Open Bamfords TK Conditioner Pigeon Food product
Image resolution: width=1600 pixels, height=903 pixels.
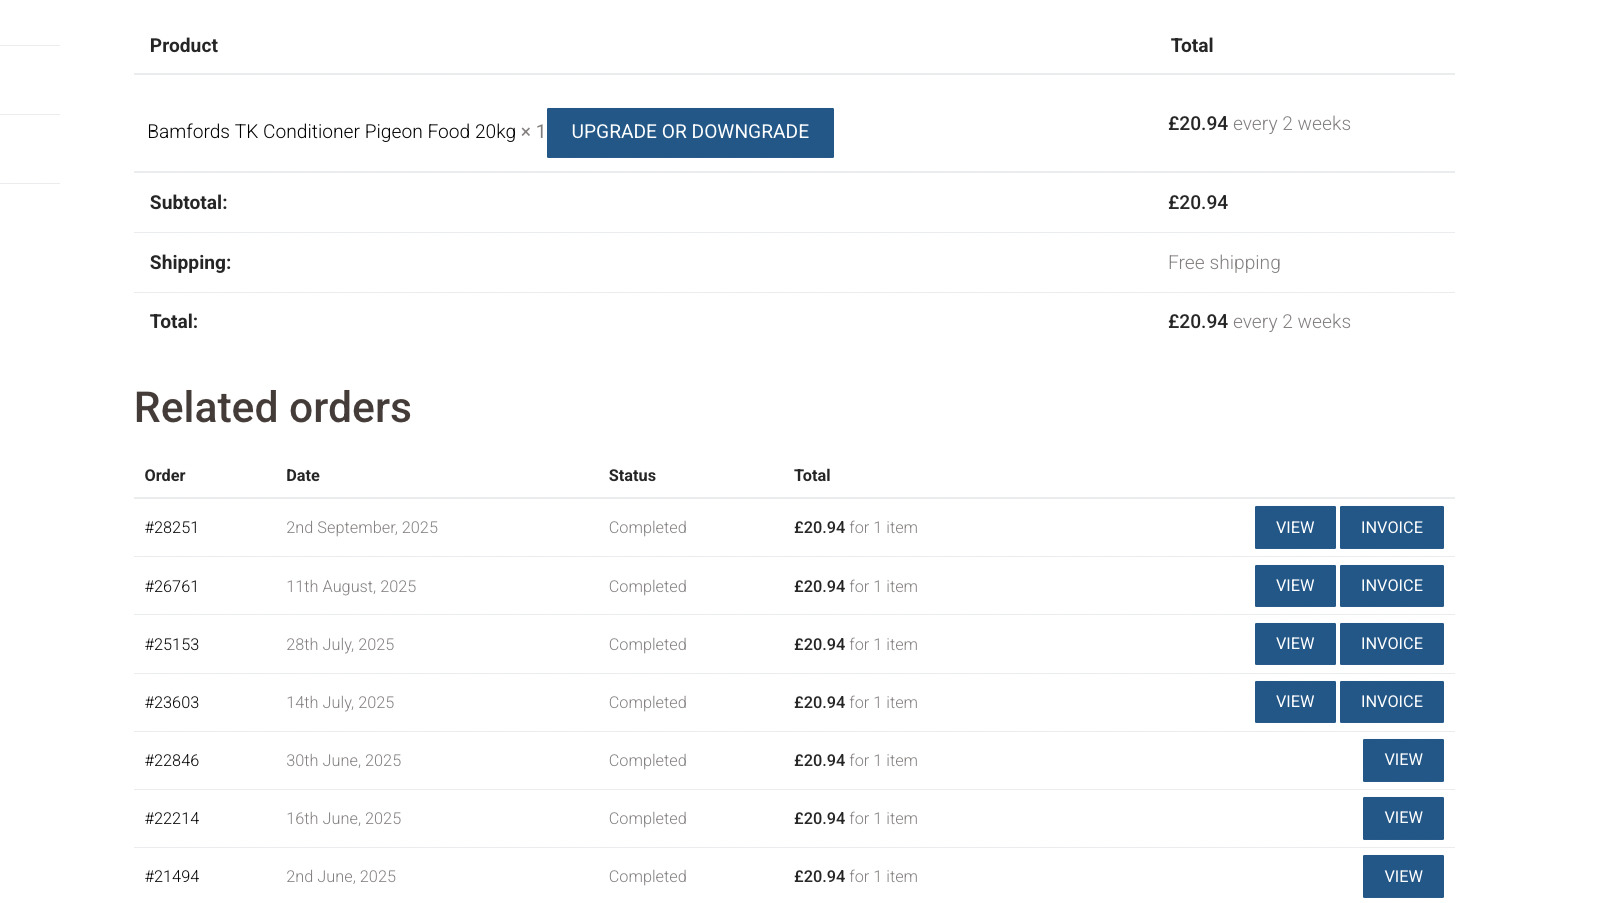click(x=331, y=132)
